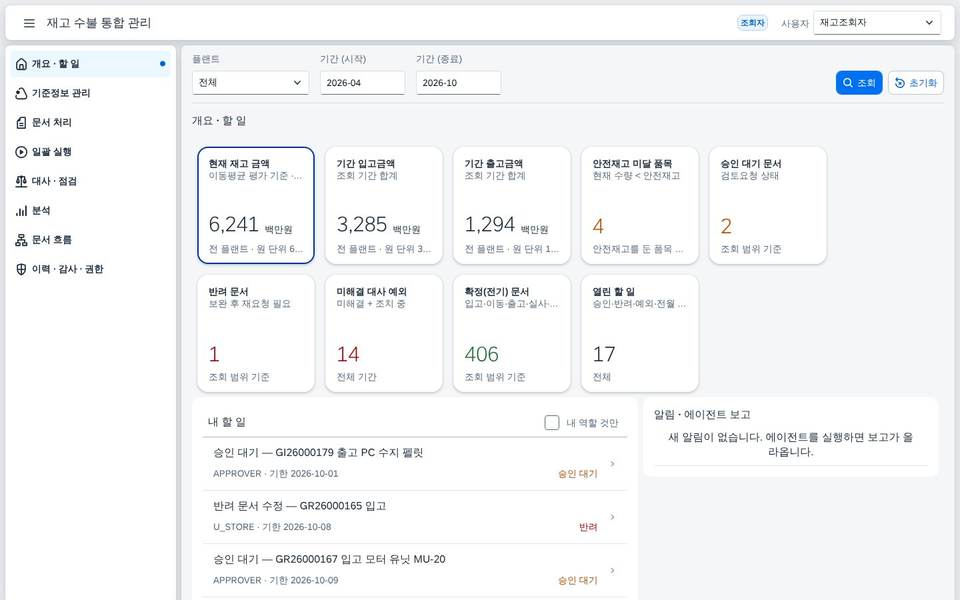Click the 분석 bar chart icon

pyautogui.click(x=21, y=211)
